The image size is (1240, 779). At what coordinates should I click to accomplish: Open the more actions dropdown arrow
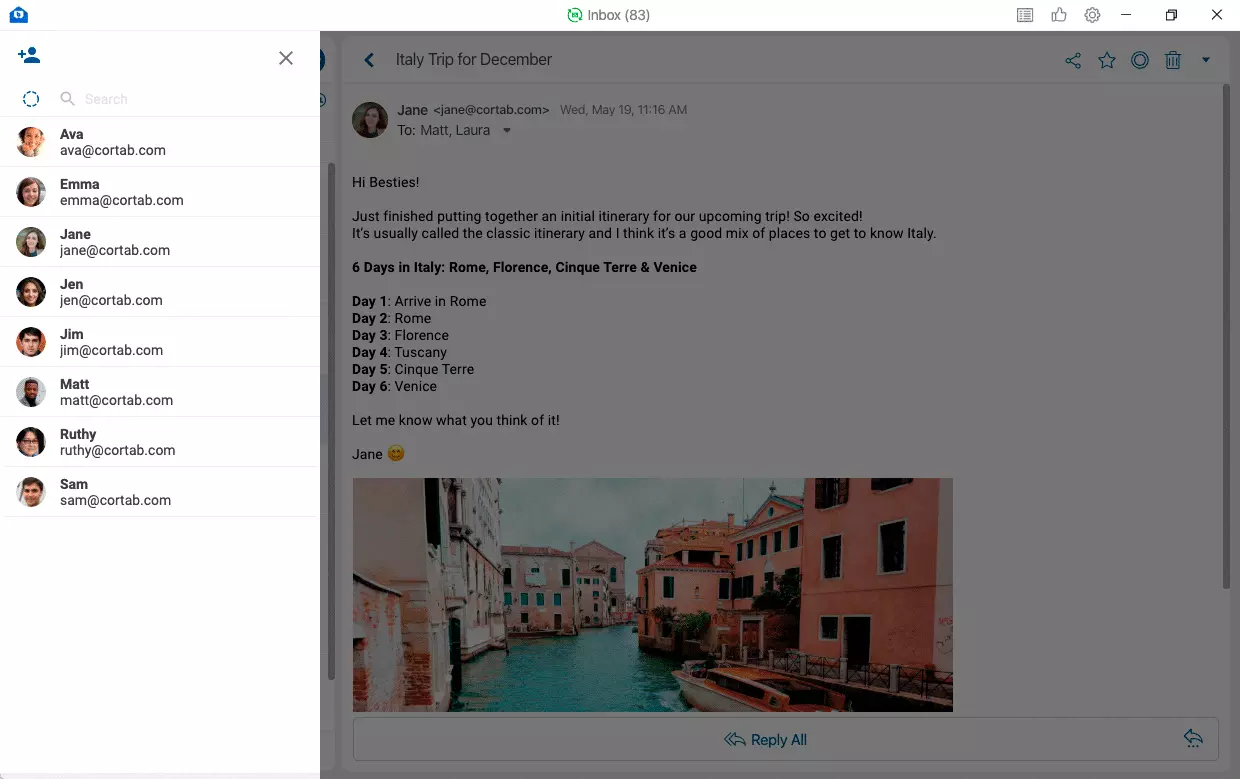click(x=1206, y=60)
